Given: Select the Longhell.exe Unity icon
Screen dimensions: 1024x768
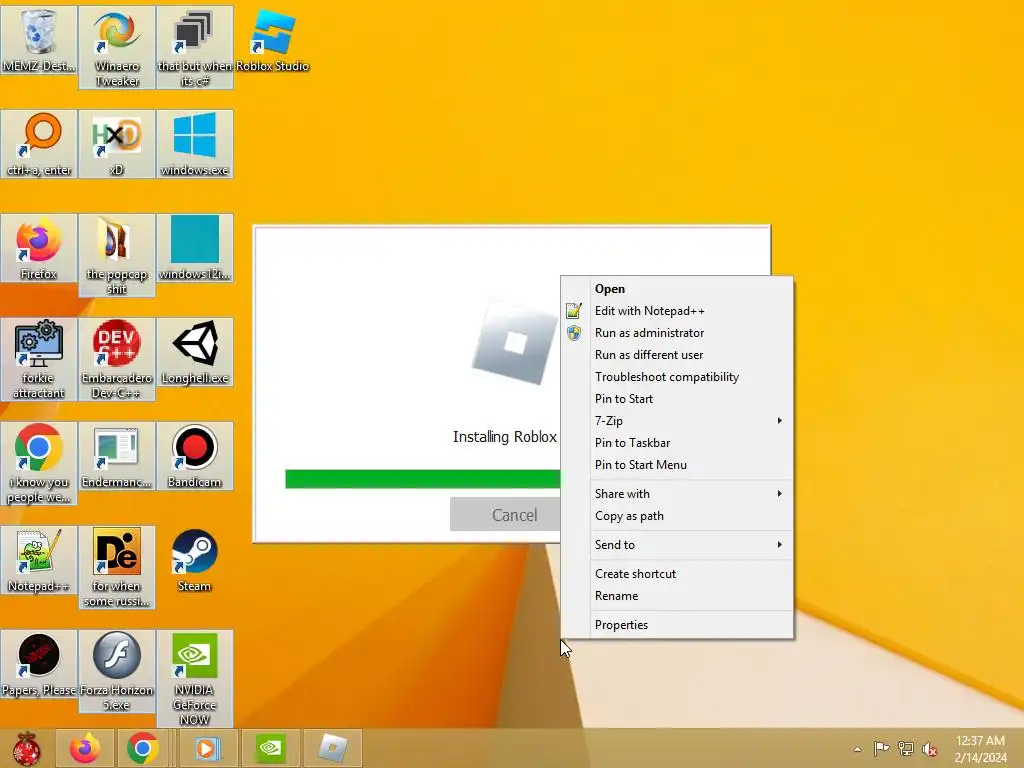Looking at the screenshot, I should click(195, 351).
